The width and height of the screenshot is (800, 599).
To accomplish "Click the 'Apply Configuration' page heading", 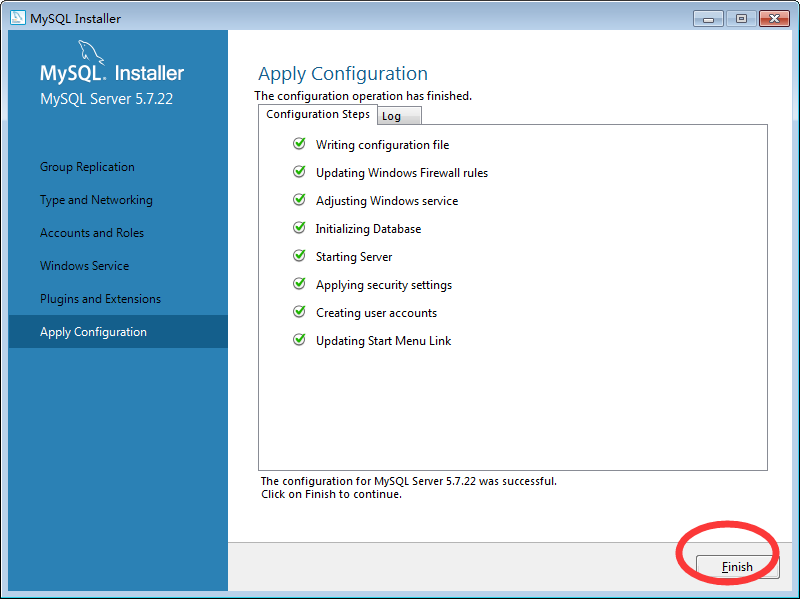I will tap(343, 73).
